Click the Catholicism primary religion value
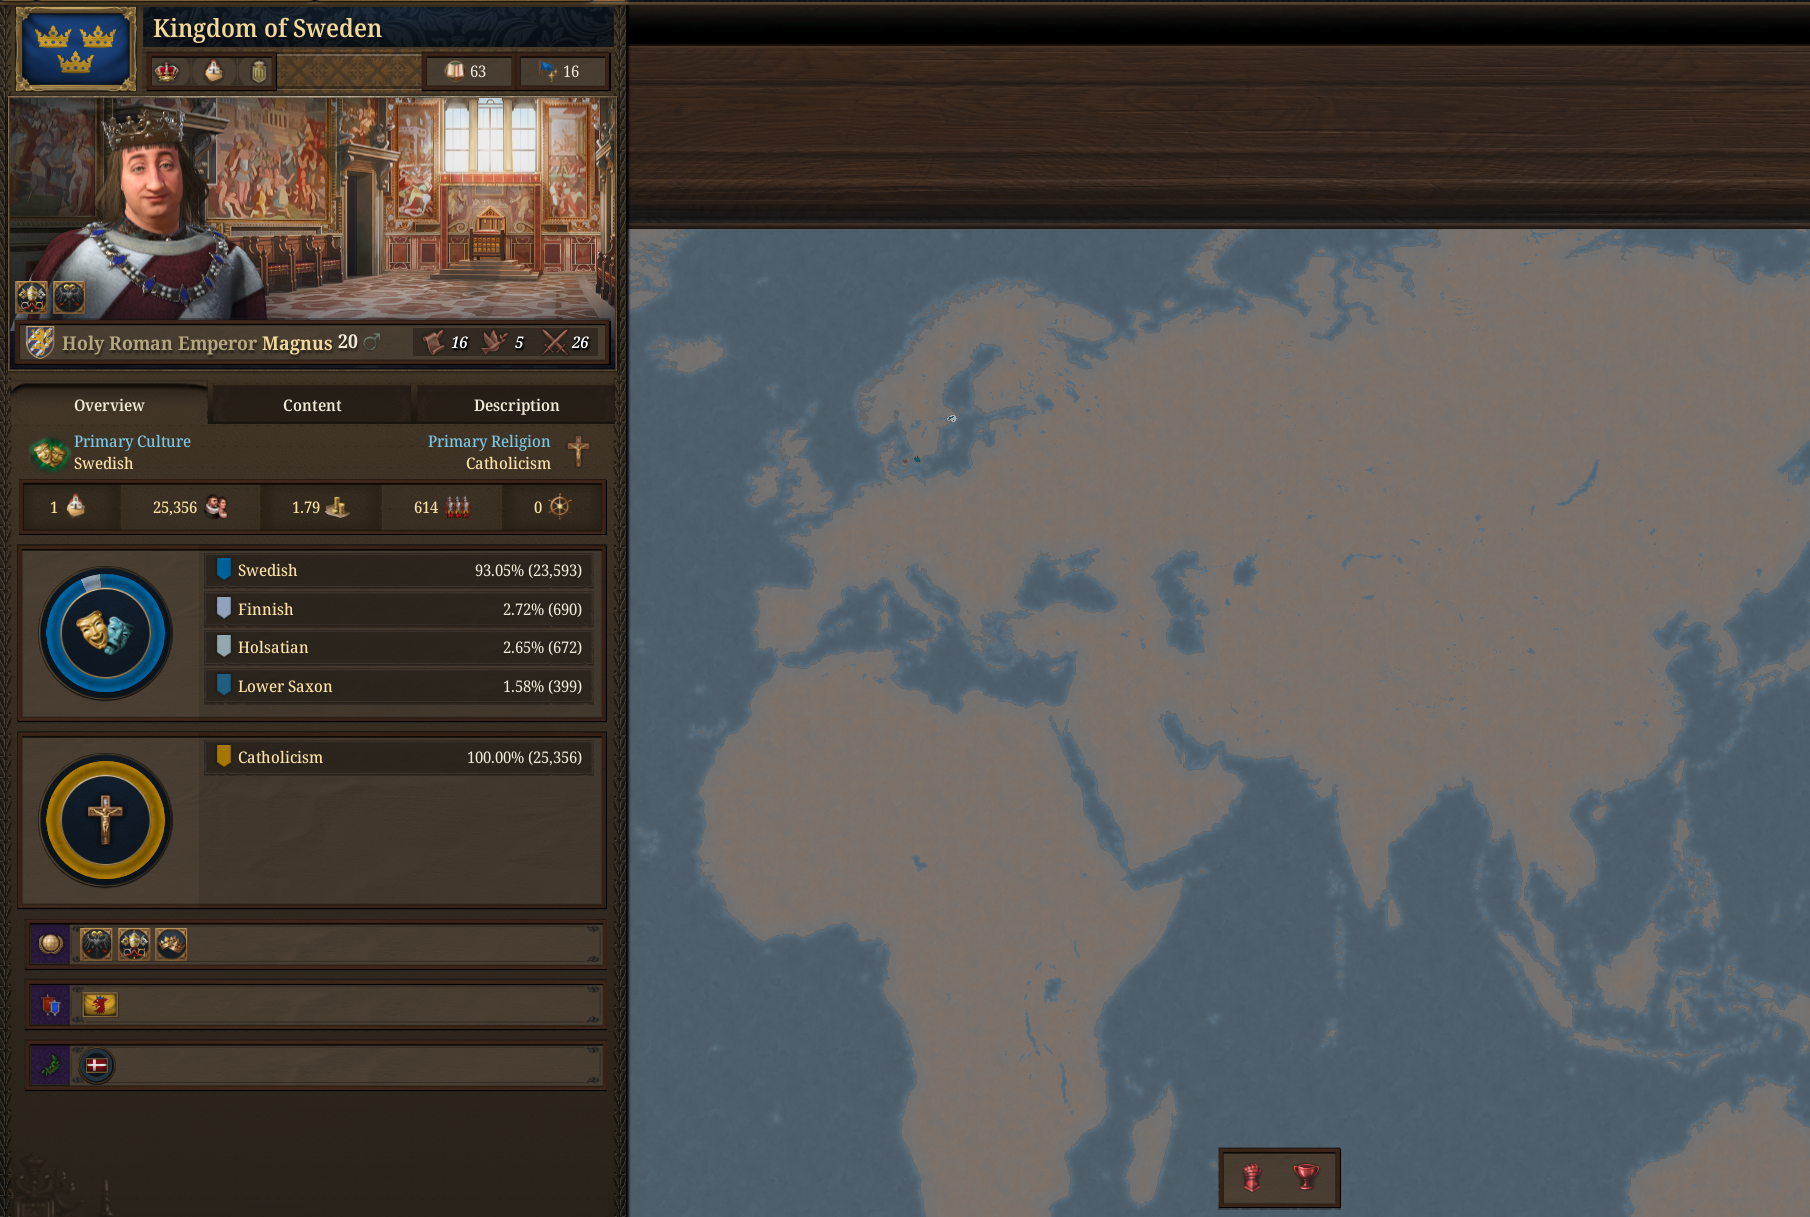The width and height of the screenshot is (1810, 1217). click(x=508, y=463)
